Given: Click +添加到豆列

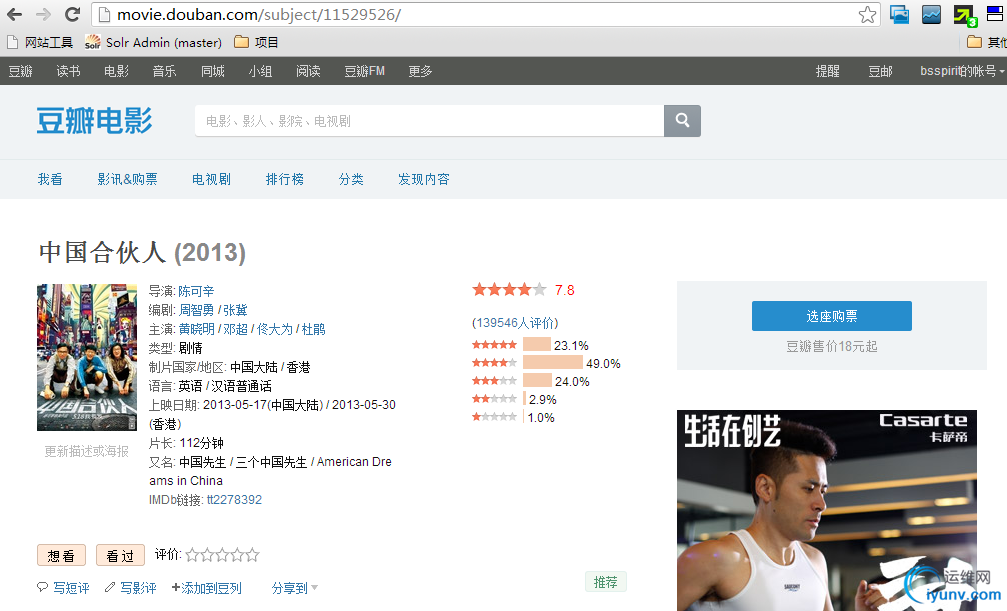Looking at the screenshot, I should pos(207,588).
